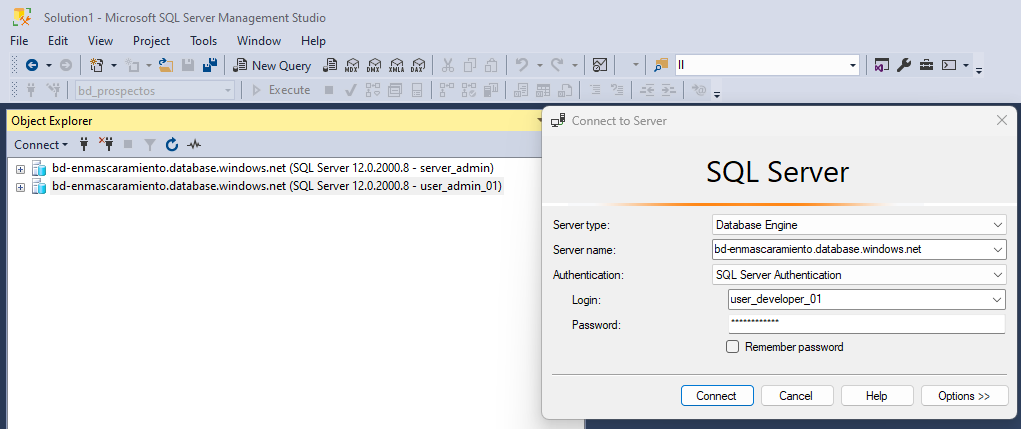Expand the server_admin server node
1021x429 pixels.
21,169
